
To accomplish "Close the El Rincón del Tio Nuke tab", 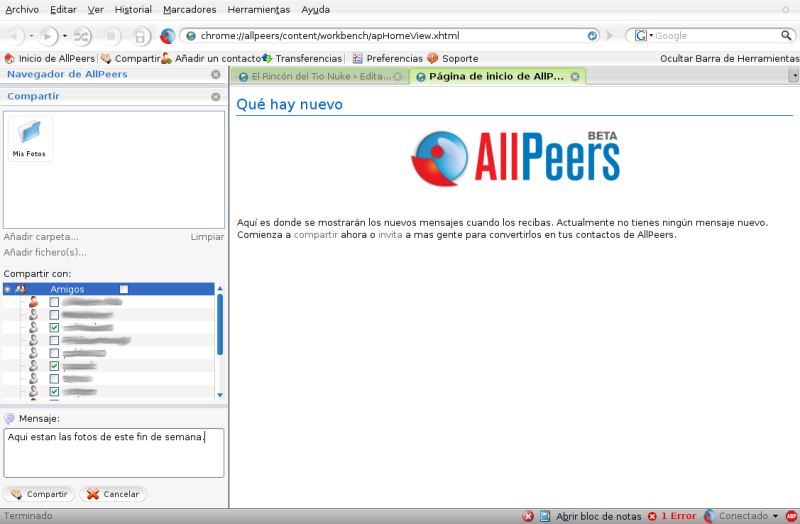I will [397, 77].
